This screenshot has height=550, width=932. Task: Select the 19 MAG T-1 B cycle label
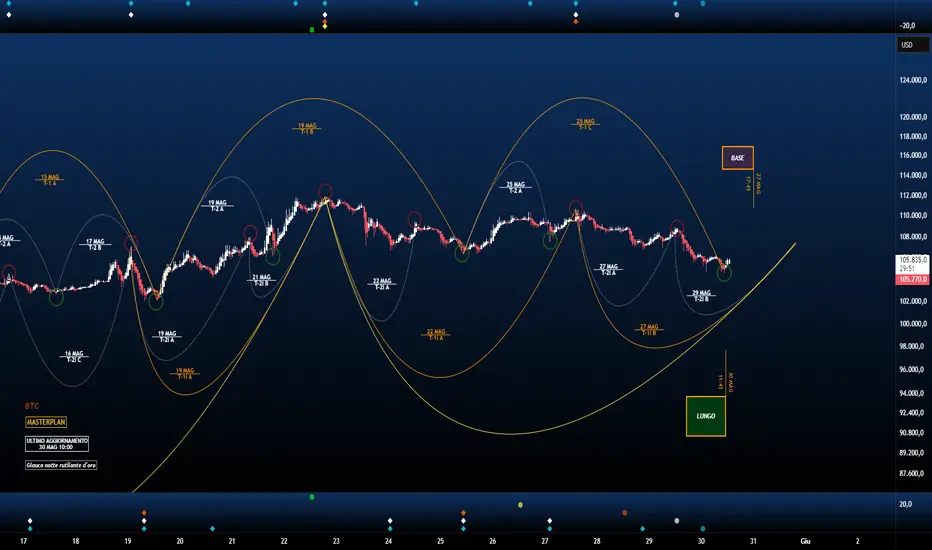(x=307, y=128)
